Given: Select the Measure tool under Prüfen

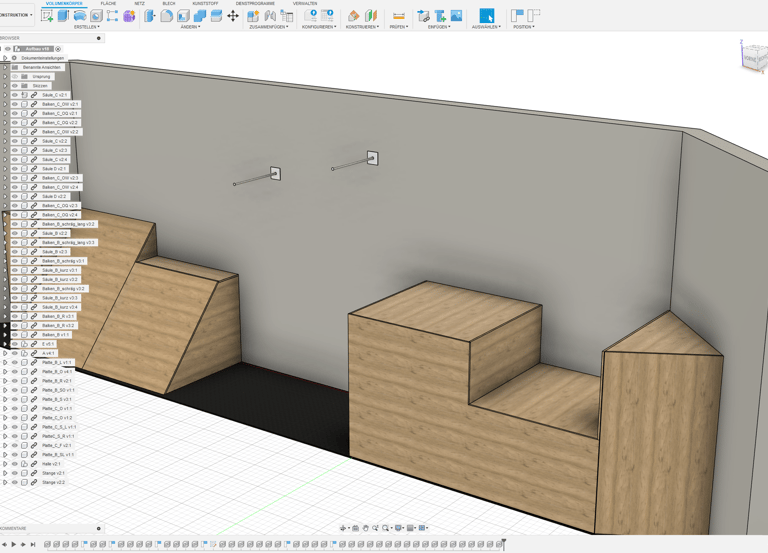Looking at the screenshot, I should (398, 16).
